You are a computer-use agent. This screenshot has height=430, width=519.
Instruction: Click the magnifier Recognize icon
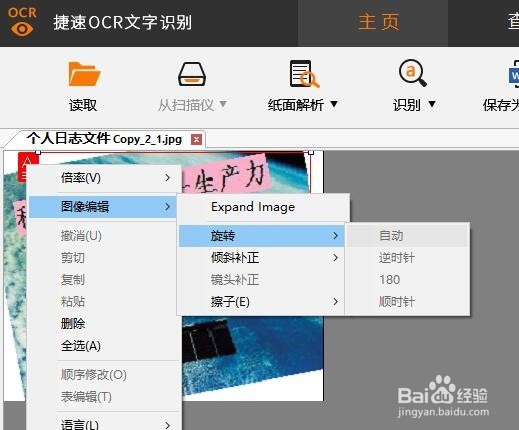click(413, 73)
